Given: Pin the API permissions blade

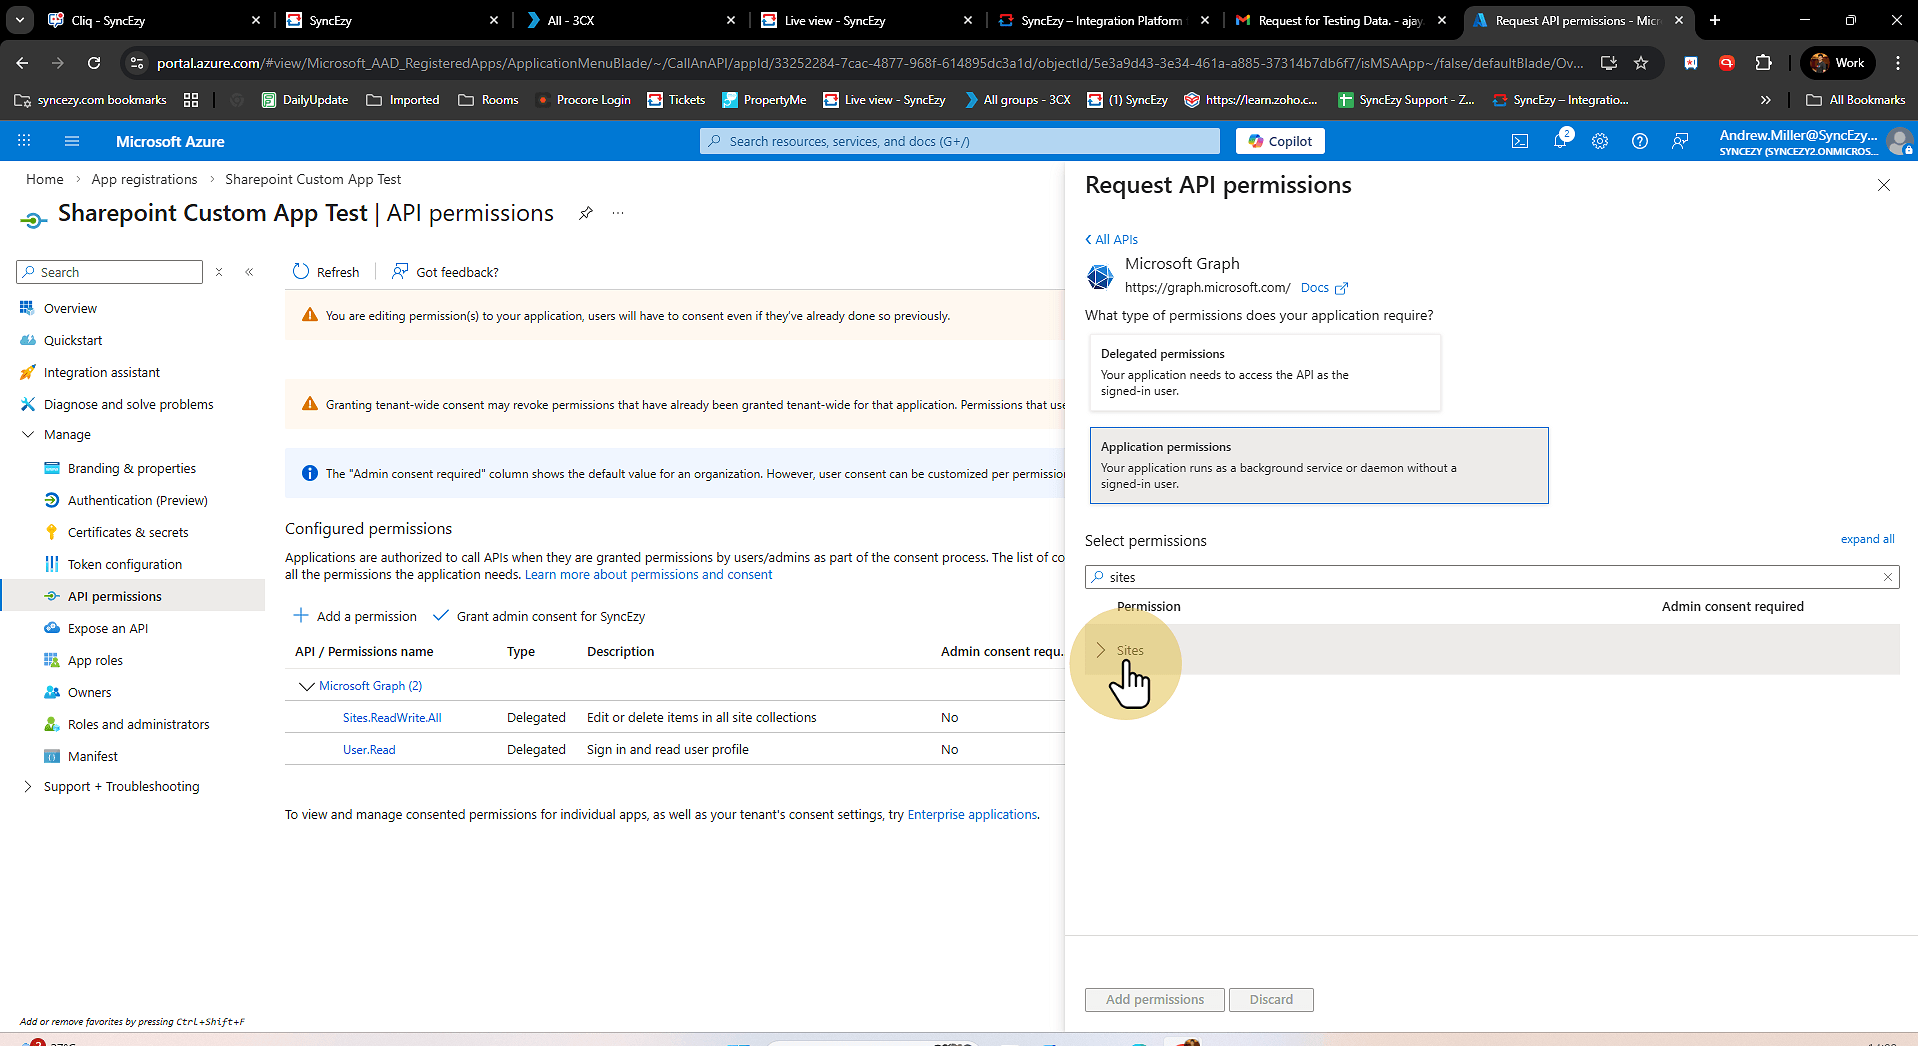Looking at the screenshot, I should pyautogui.click(x=586, y=213).
